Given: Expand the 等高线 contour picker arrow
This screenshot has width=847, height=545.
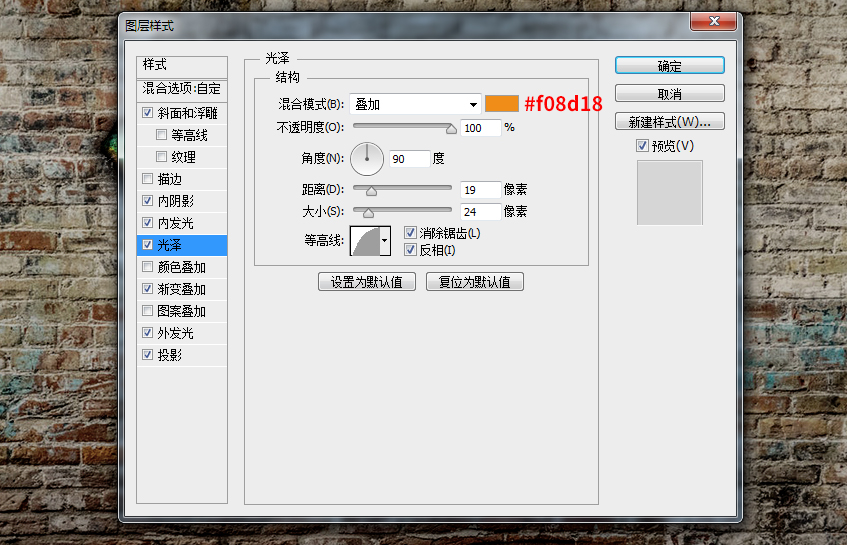Looking at the screenshot, I should 385,240.
